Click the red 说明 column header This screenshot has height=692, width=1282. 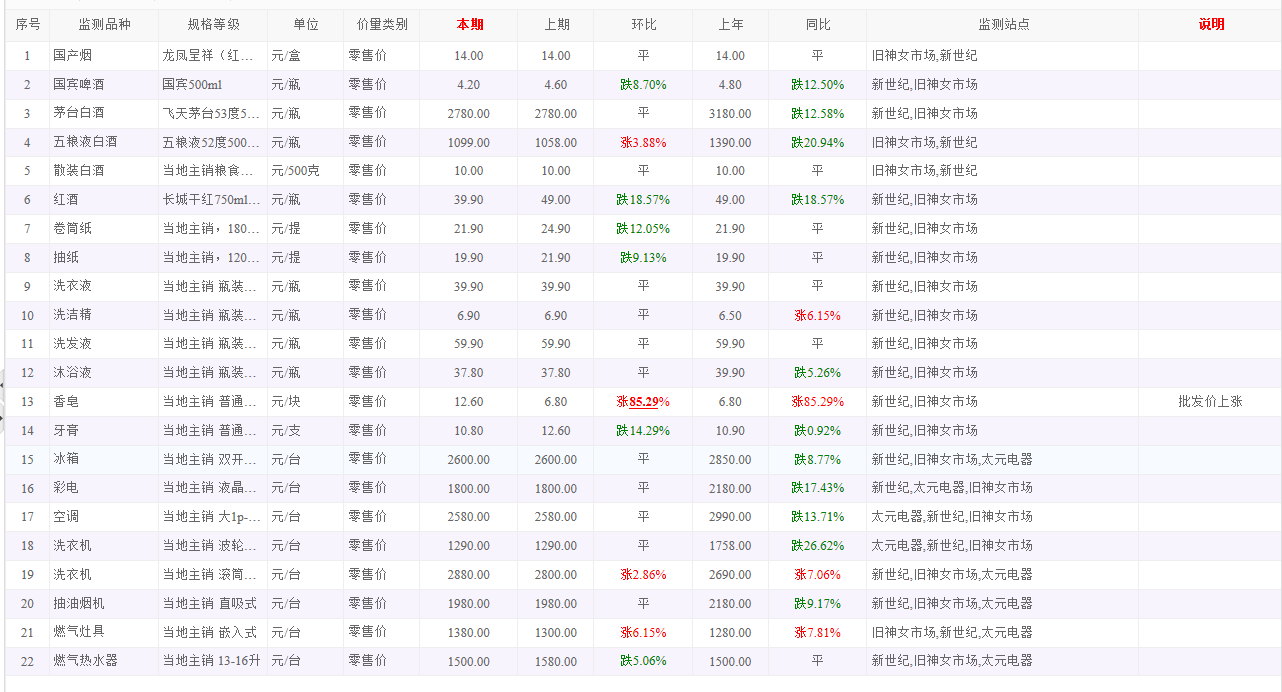(x=1211, y=25)
